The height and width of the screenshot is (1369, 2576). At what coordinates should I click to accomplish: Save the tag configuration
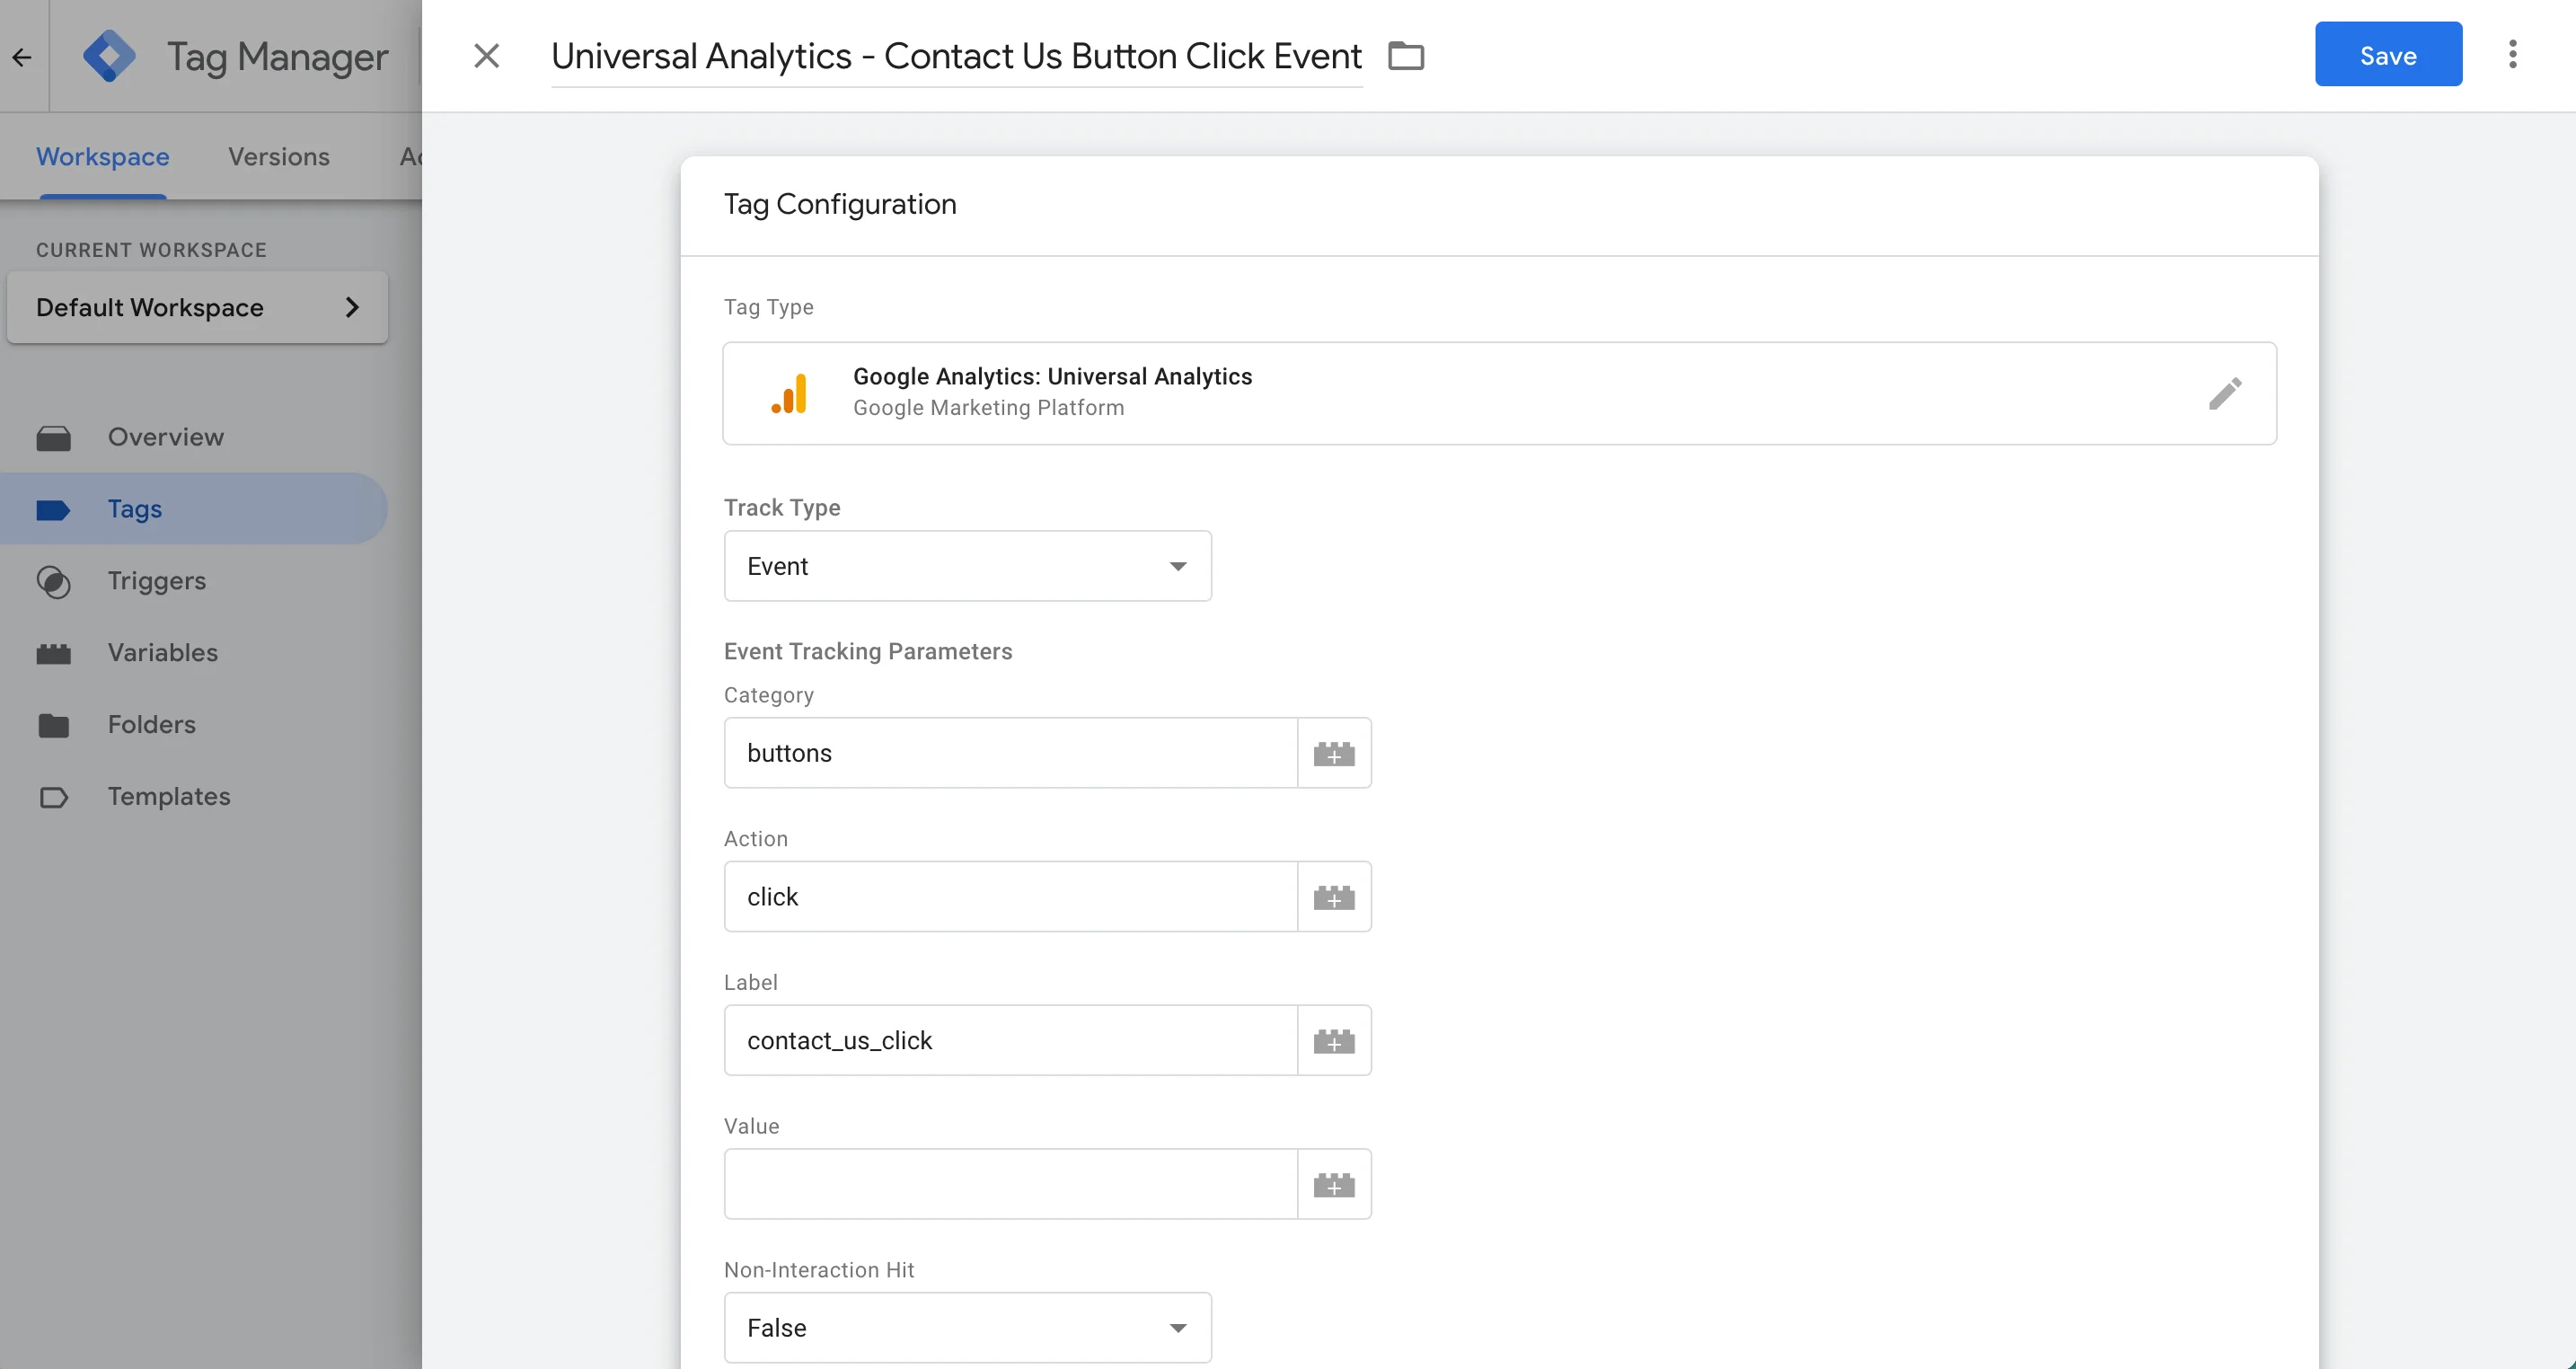point(2388,54)
